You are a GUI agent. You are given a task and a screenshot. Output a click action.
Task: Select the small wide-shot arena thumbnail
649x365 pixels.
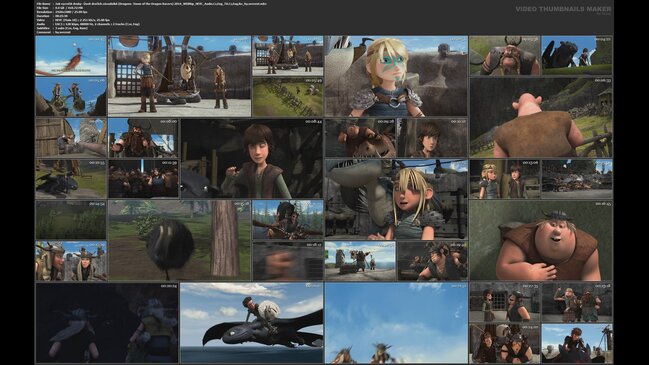[288, 56]
